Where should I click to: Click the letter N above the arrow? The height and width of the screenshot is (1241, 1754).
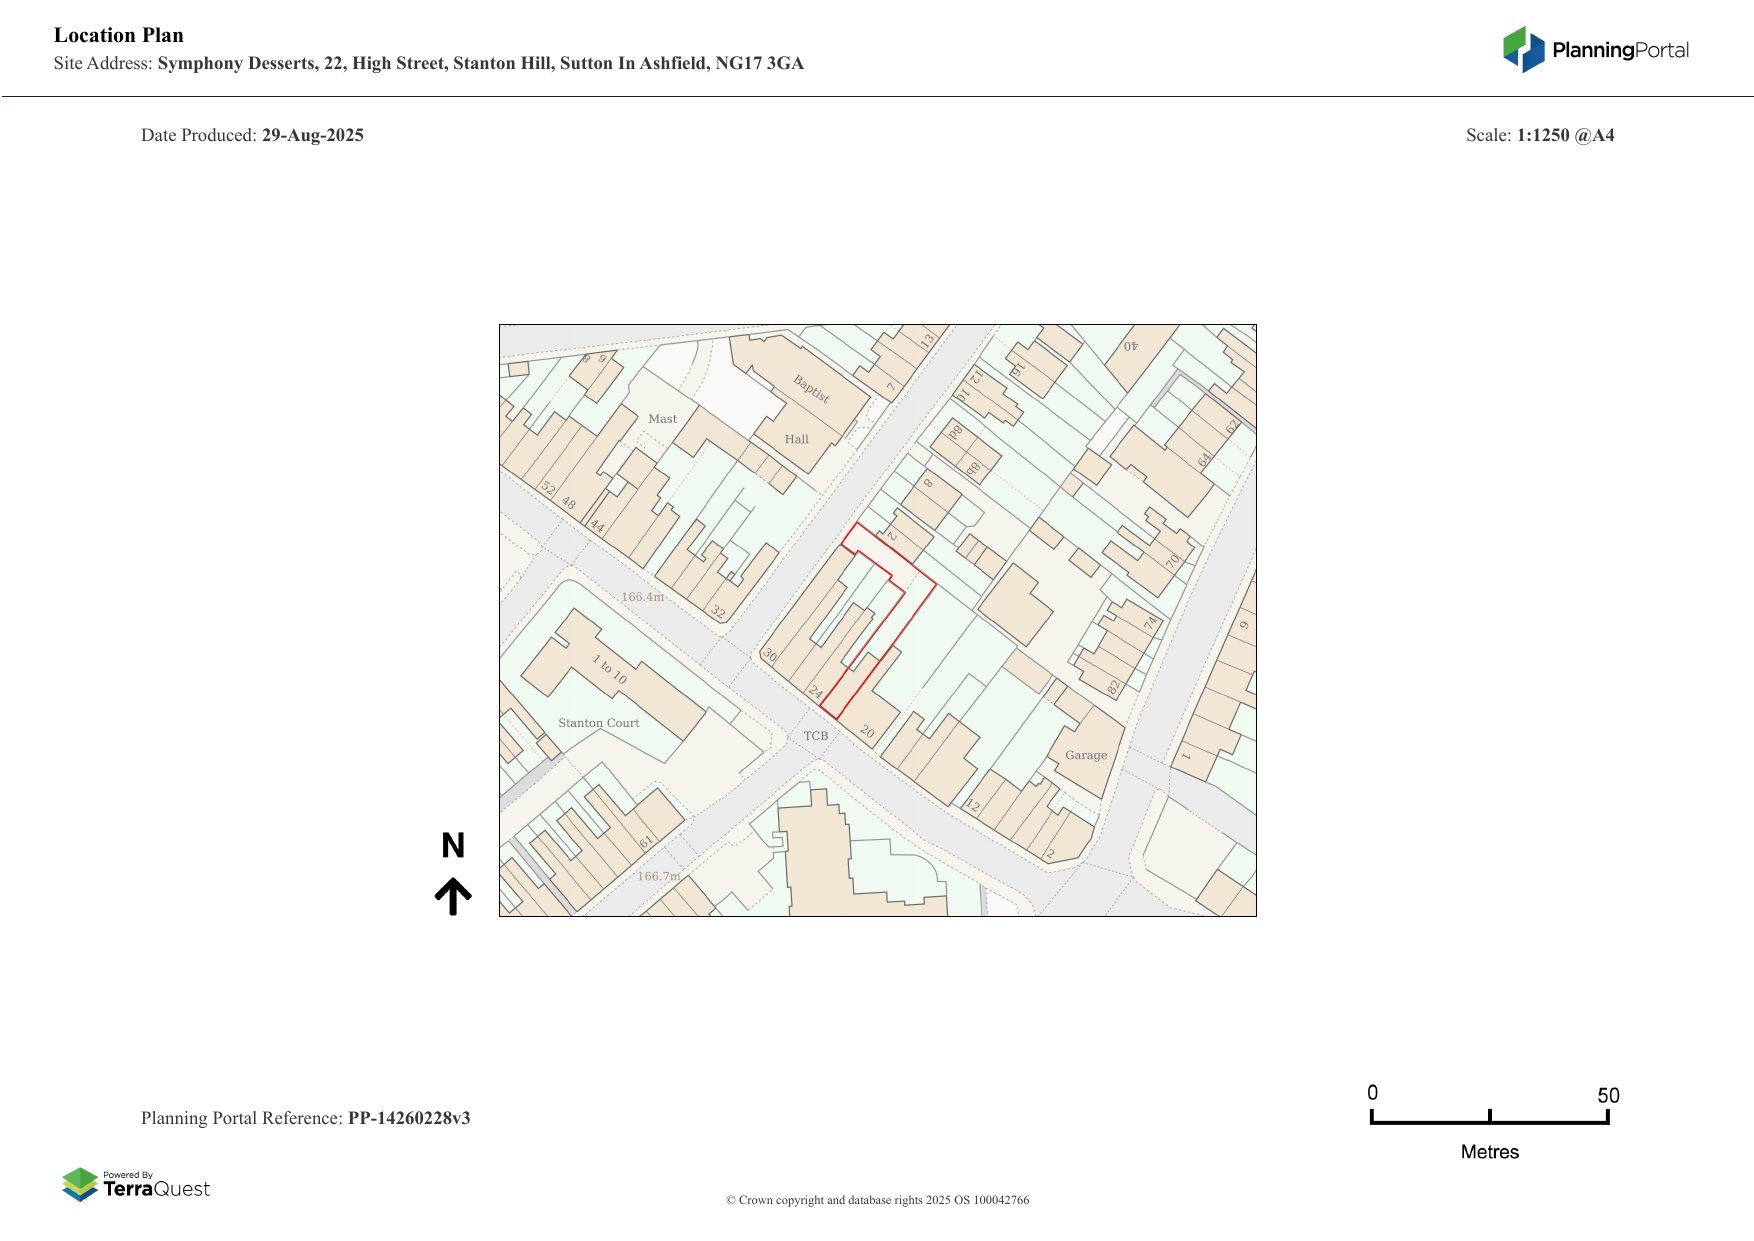click(x=453, y=846)
